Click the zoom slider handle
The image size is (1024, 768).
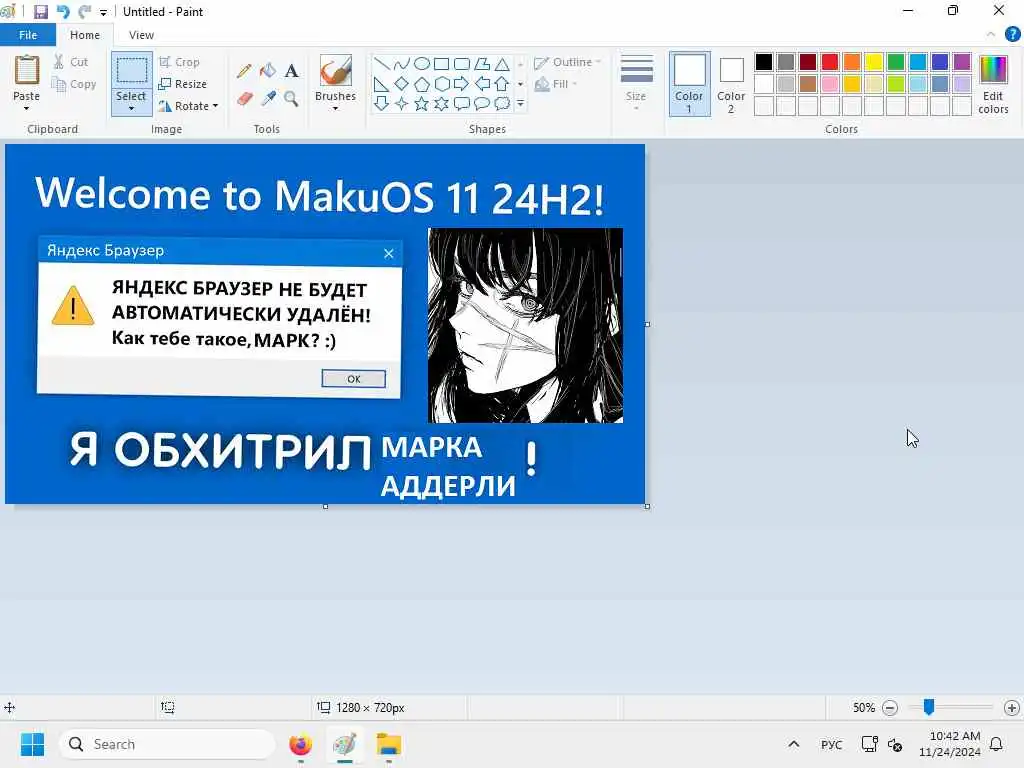click(x=929, y=707)
